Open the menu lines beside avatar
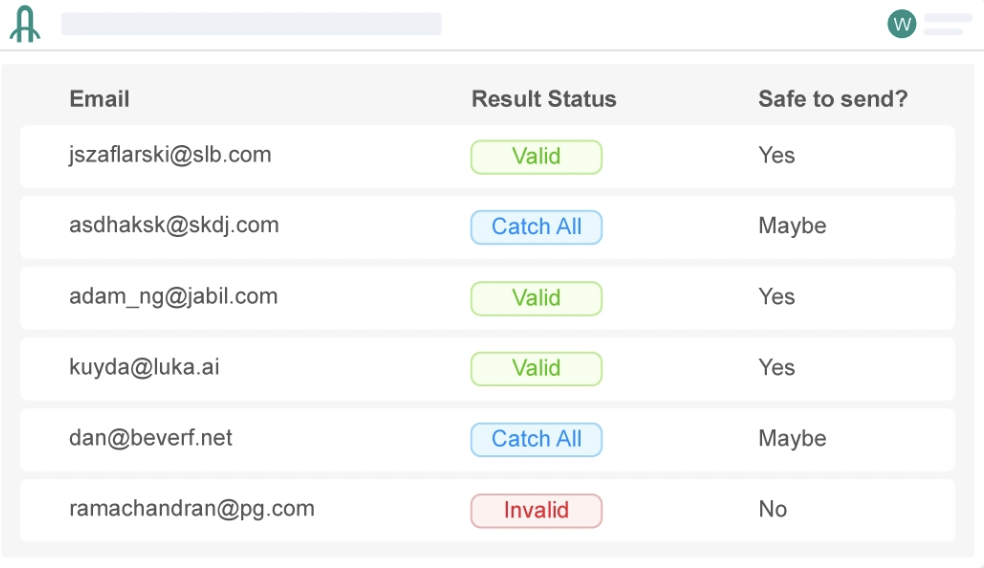 click(x=947, y=25)
